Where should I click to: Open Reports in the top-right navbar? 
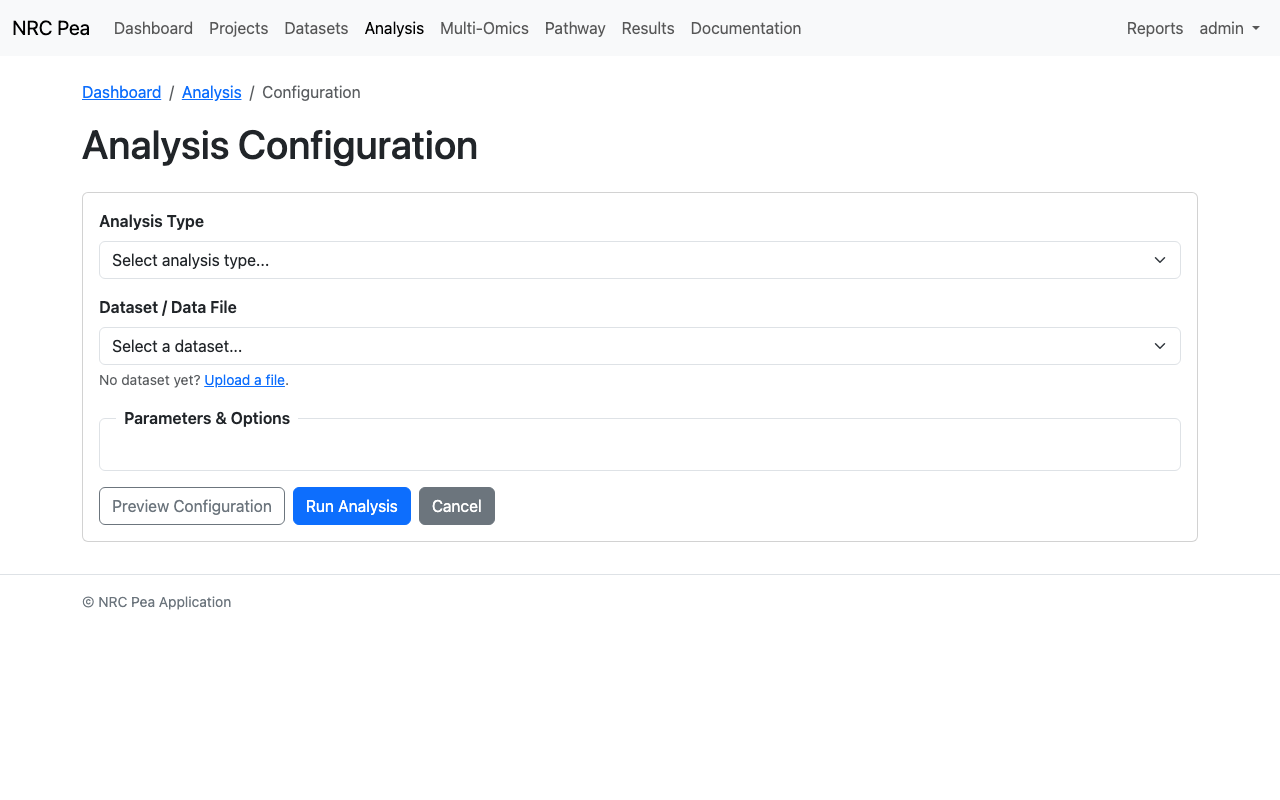point(1154,28)
